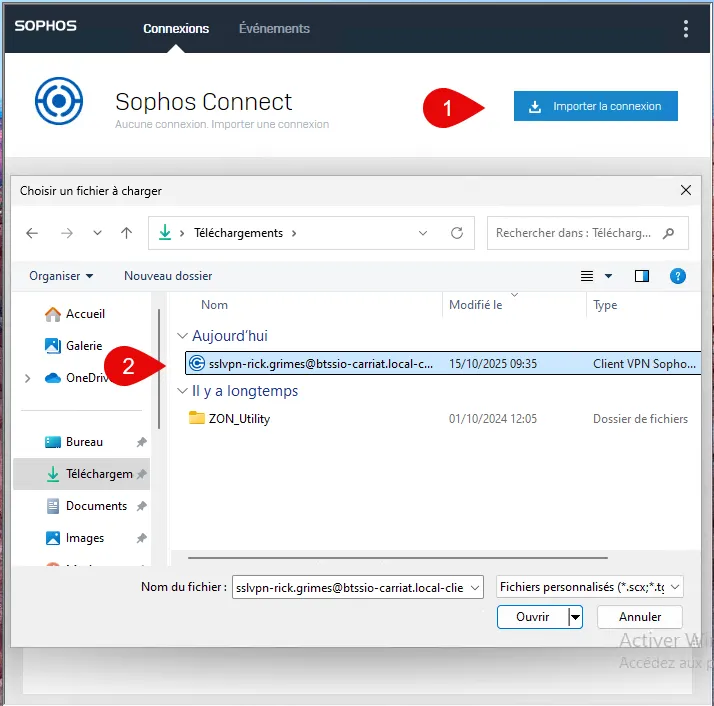Change view layout icon in toolbar
Screen dimensions: 714x706
(x=588, y=276)
